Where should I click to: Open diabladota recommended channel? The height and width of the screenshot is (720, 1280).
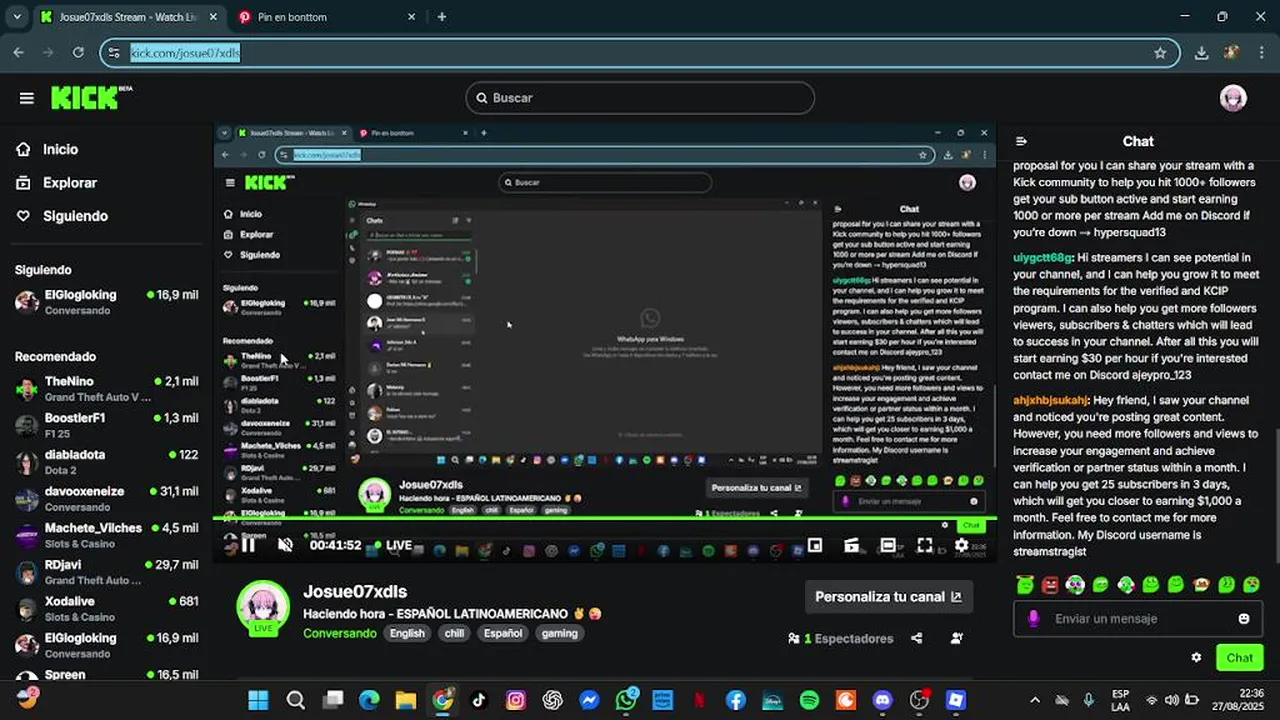coord(106,462)
